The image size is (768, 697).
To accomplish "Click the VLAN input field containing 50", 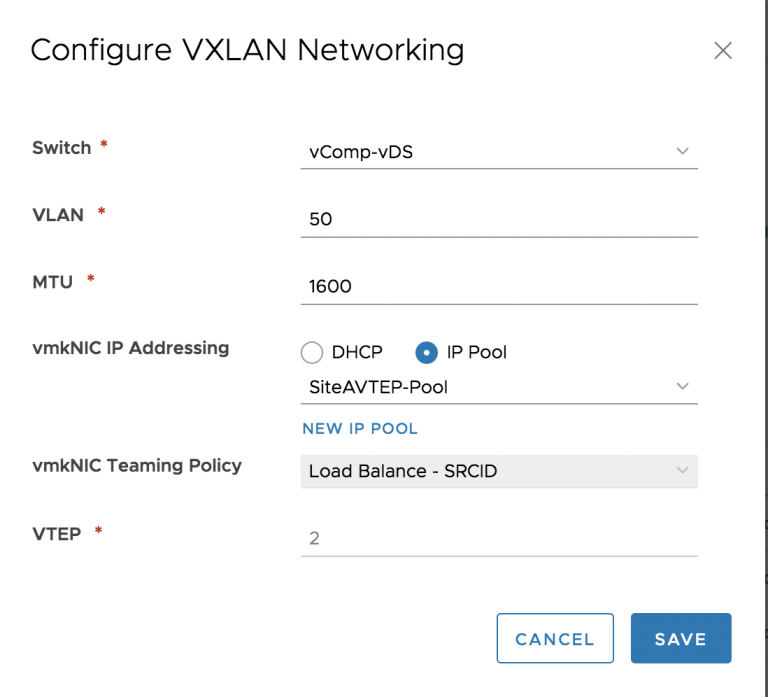I will (498, 219).
